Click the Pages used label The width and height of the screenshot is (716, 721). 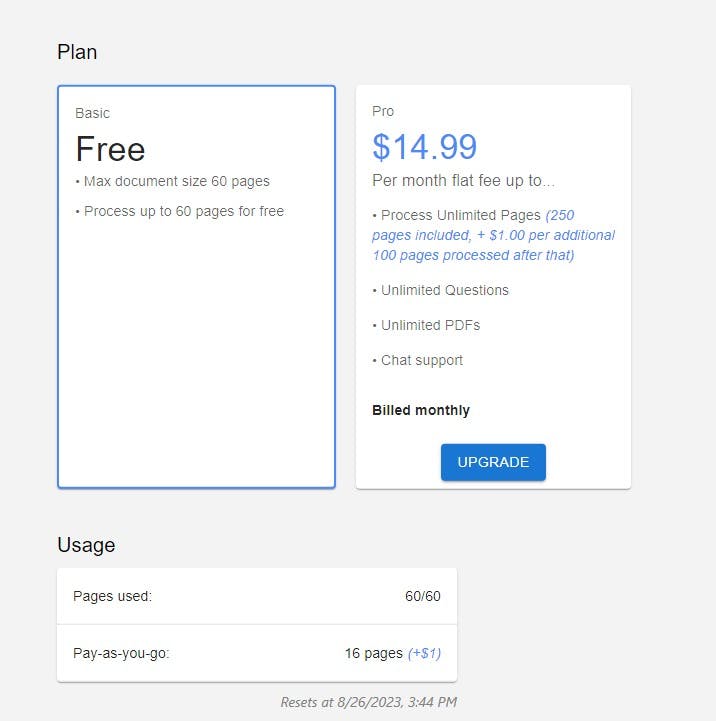click(112, 596)
